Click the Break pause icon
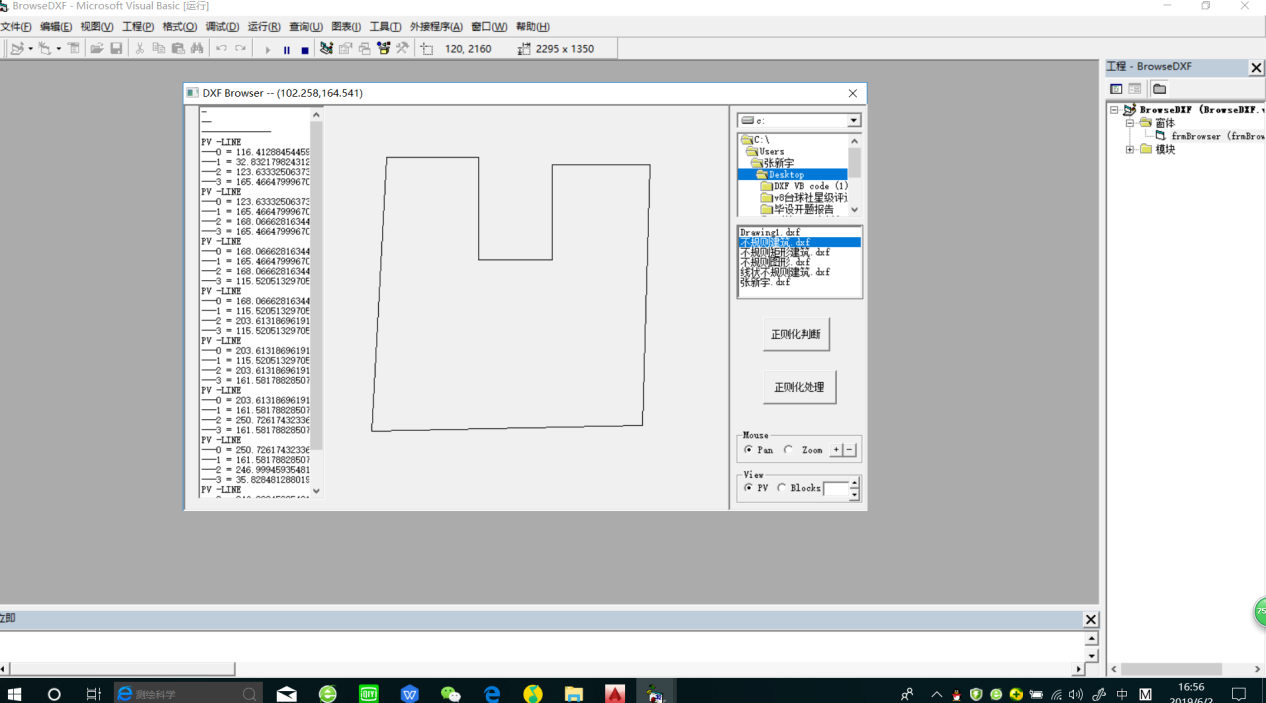This screenshot has width=1266, height=703. tap(287, 49)
